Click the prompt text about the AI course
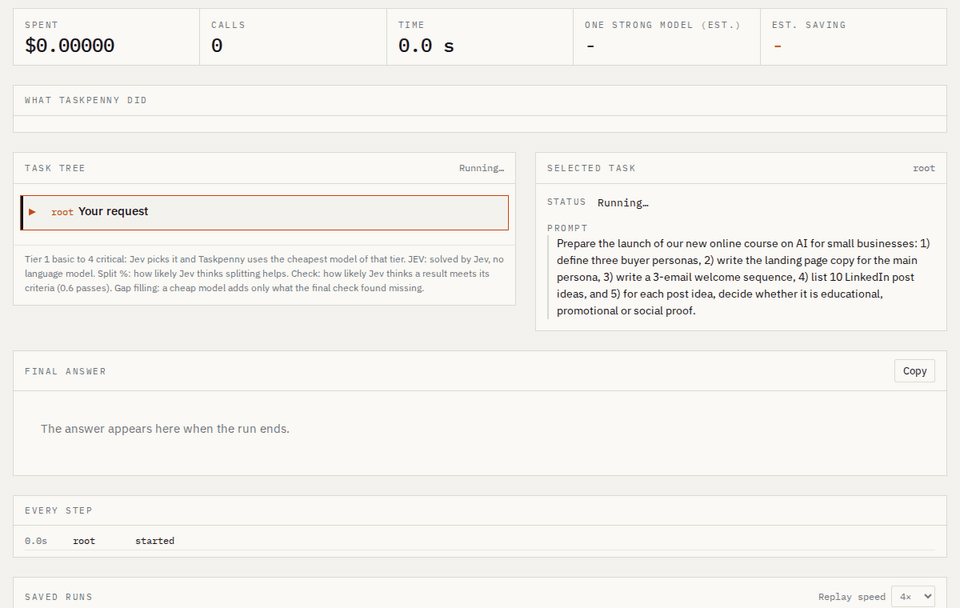This screenshot has height=608, width=960. click(x=743, y=277)
